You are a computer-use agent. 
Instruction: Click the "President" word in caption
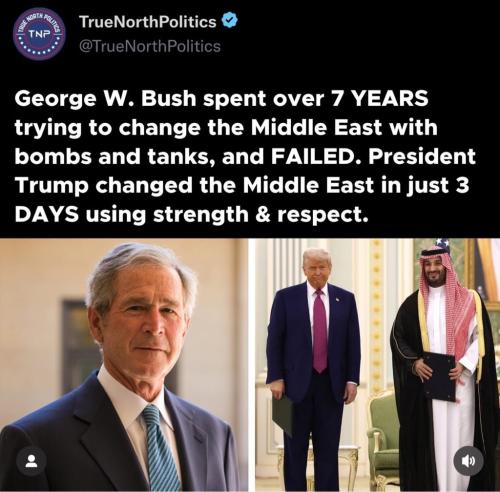[421, 157]
